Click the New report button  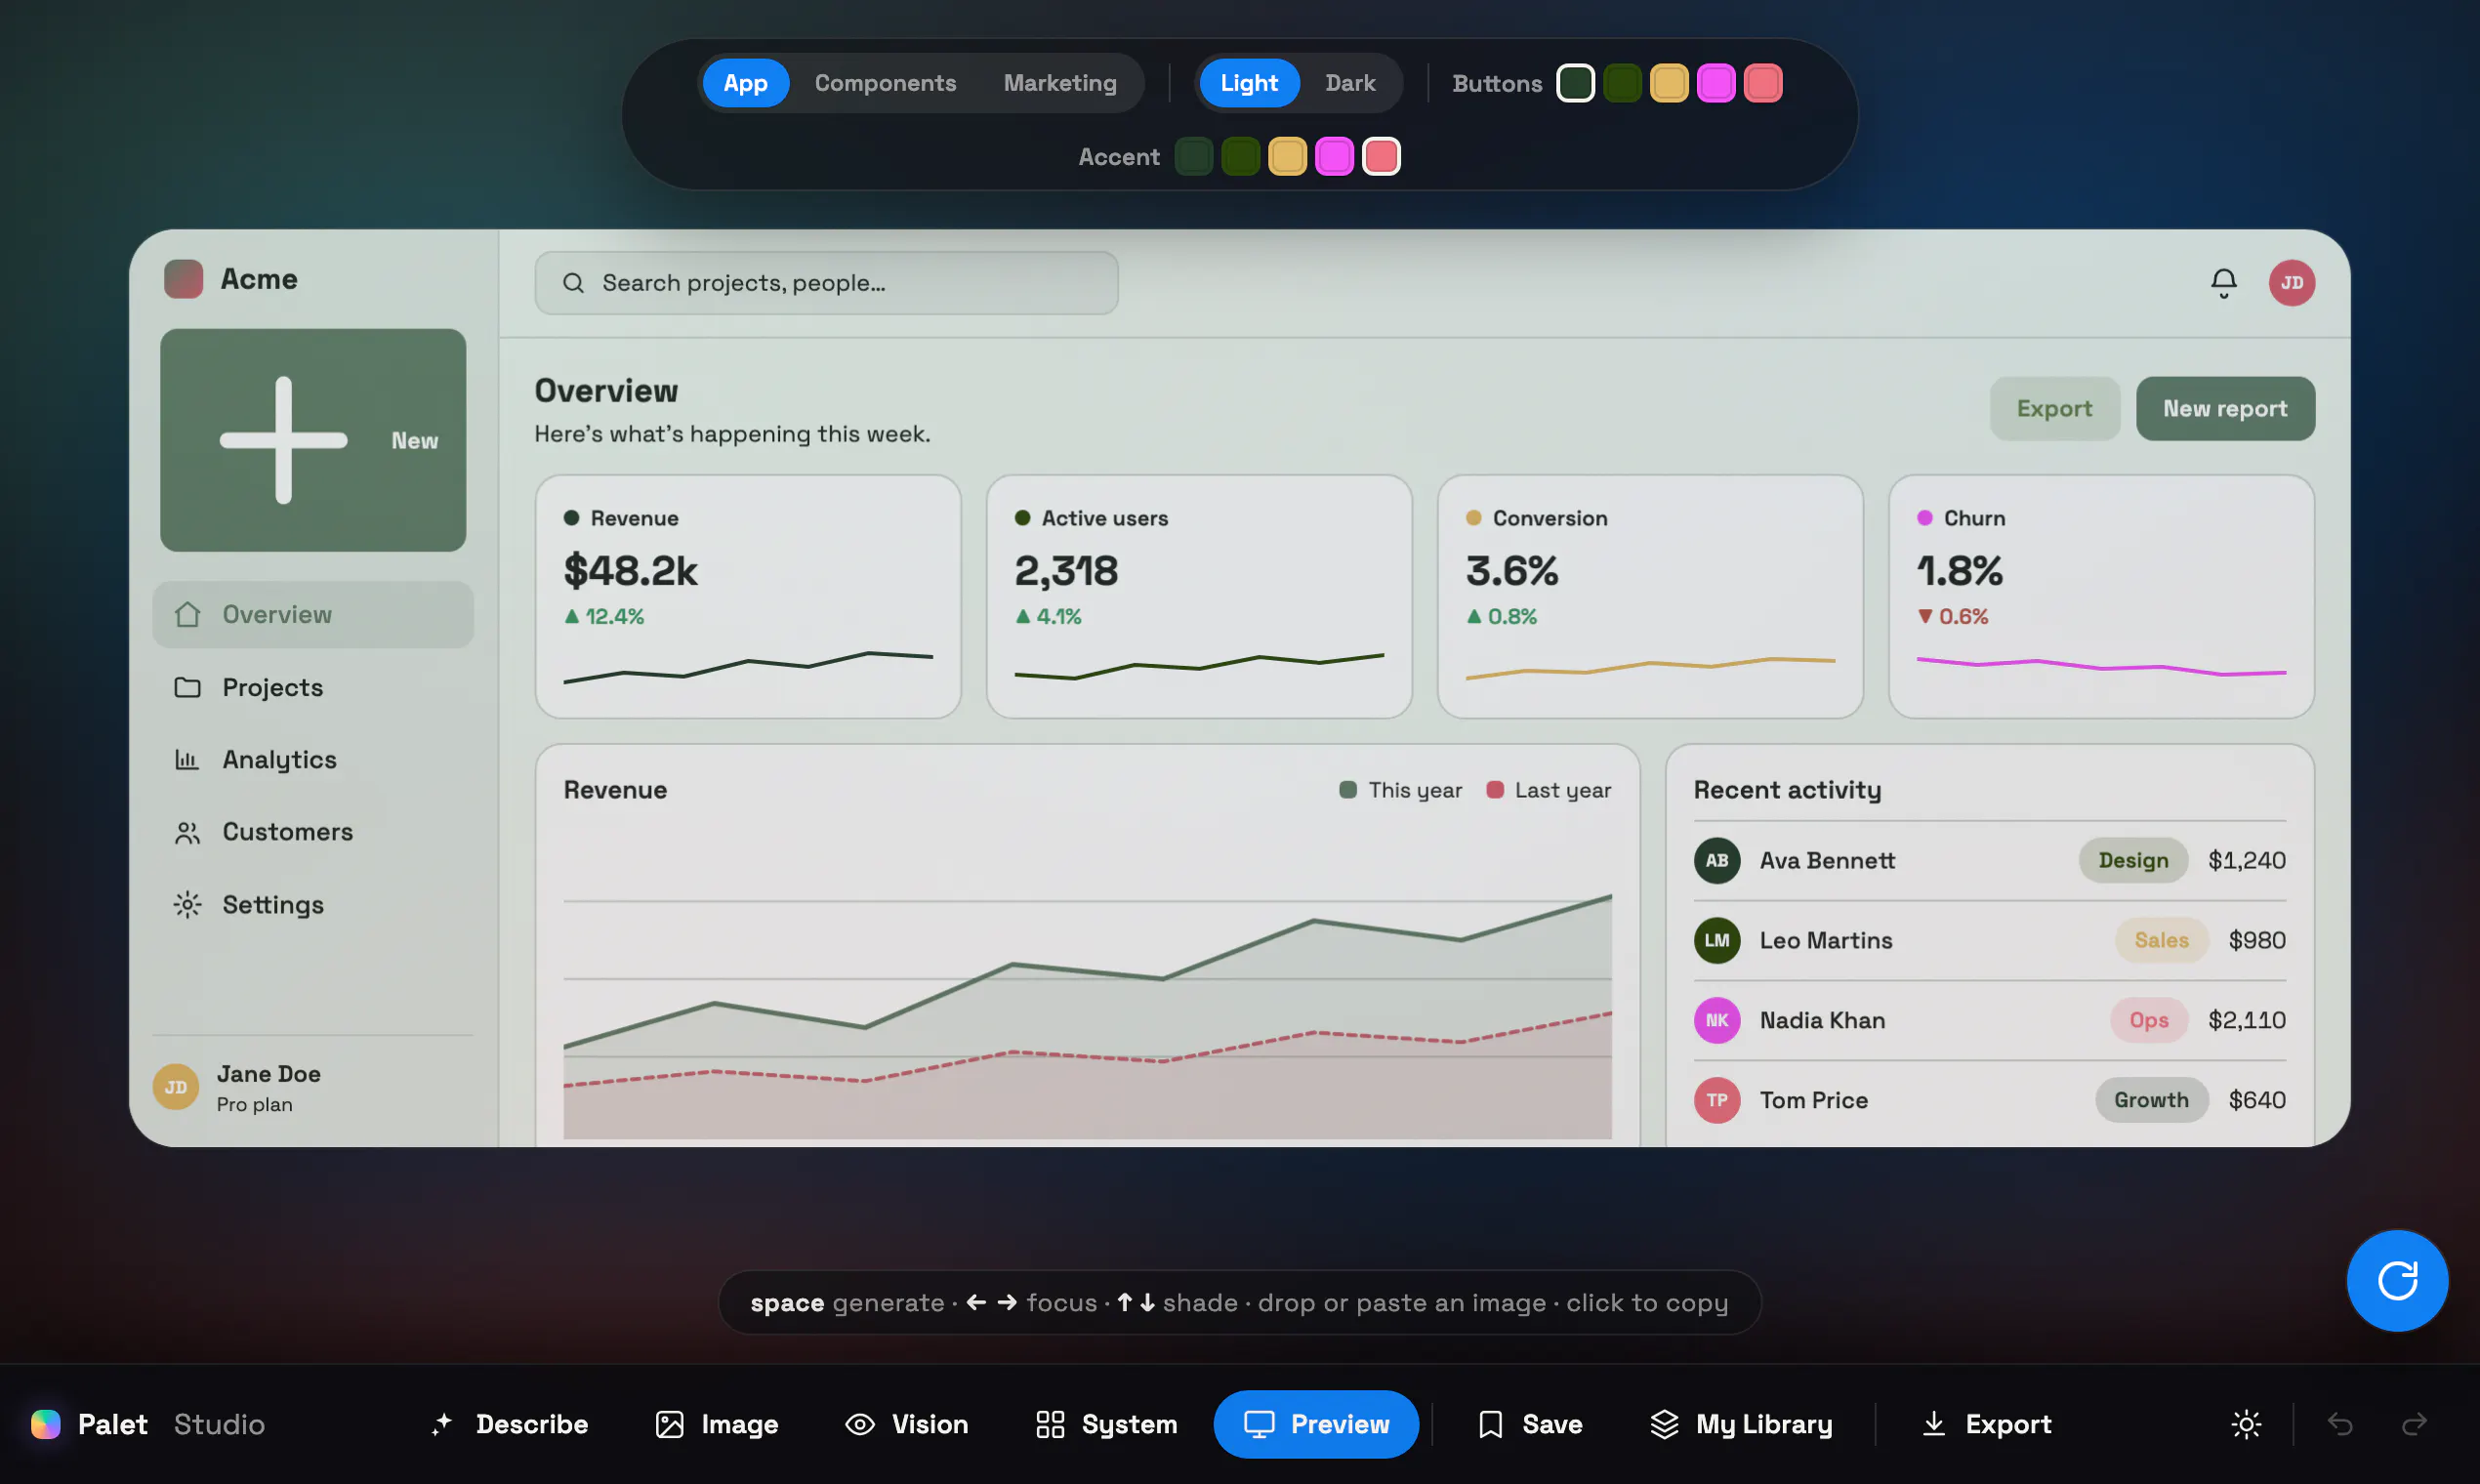[2225, 408]
